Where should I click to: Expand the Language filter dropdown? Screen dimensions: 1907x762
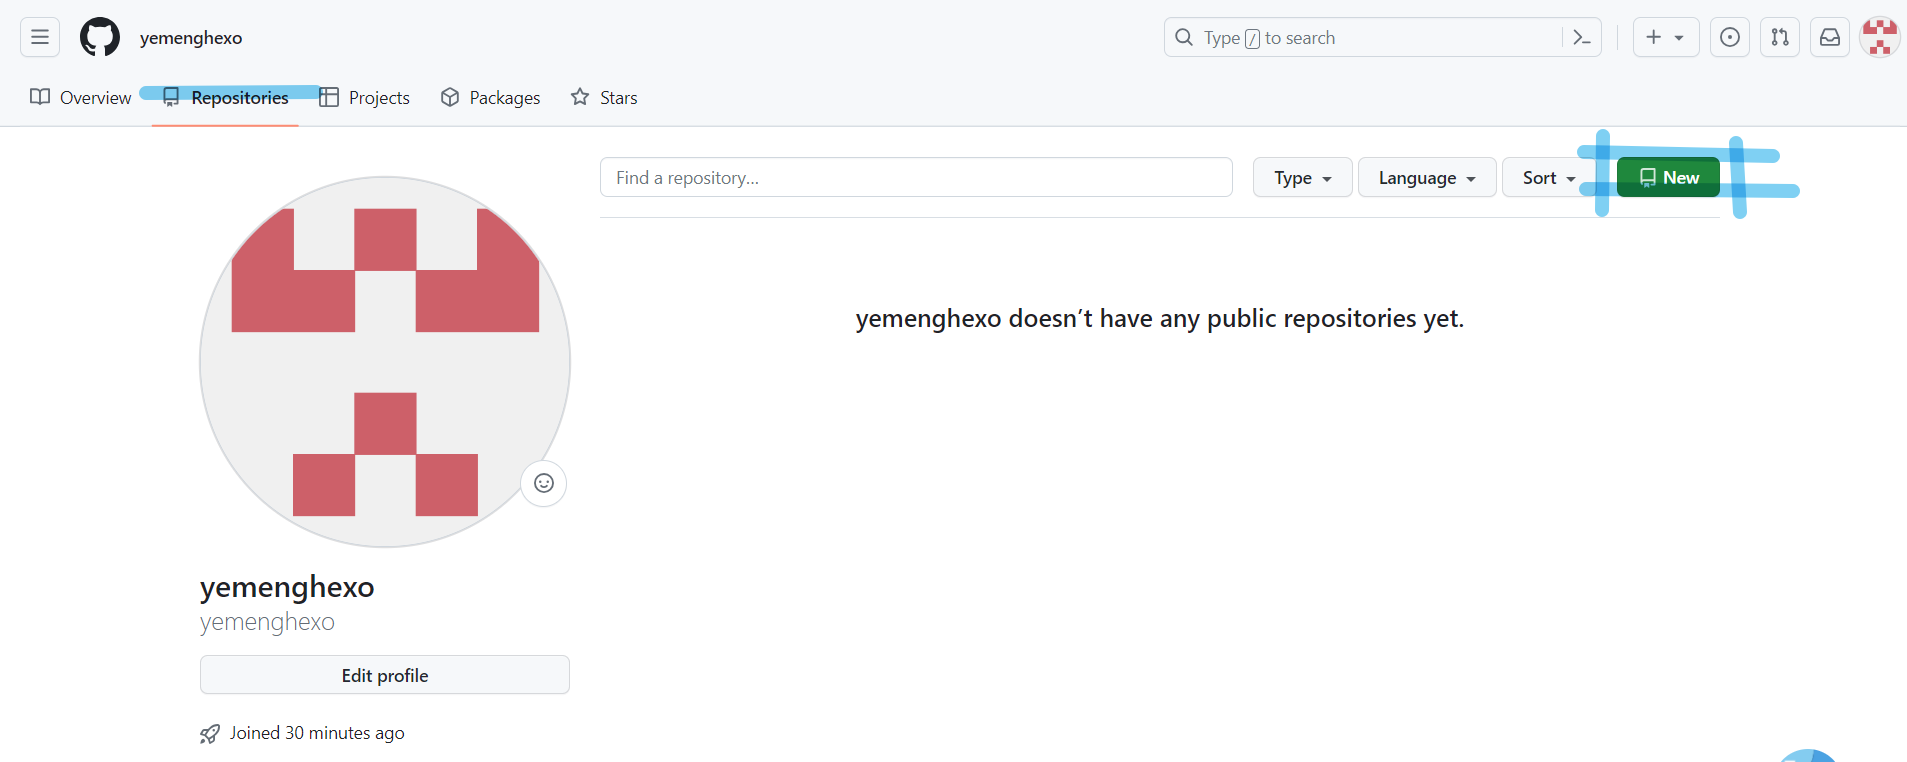tap(1427, 178)
